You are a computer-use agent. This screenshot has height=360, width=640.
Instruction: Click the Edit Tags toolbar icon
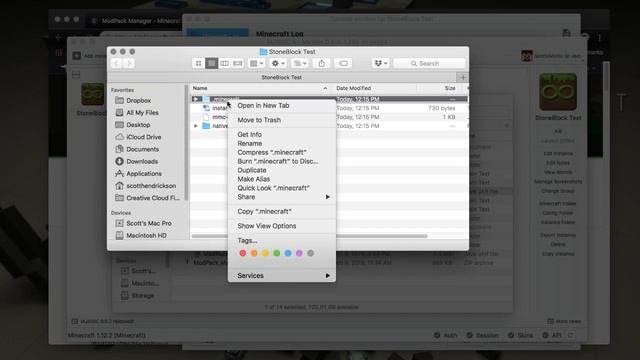[x=343, y=63]
